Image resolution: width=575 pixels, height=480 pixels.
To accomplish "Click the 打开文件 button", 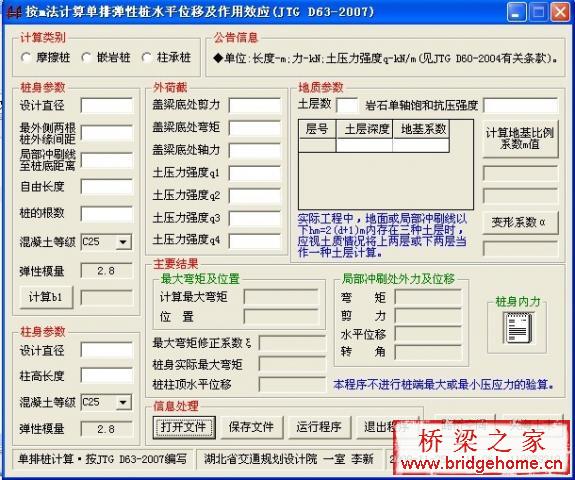I will pos(183,427).
